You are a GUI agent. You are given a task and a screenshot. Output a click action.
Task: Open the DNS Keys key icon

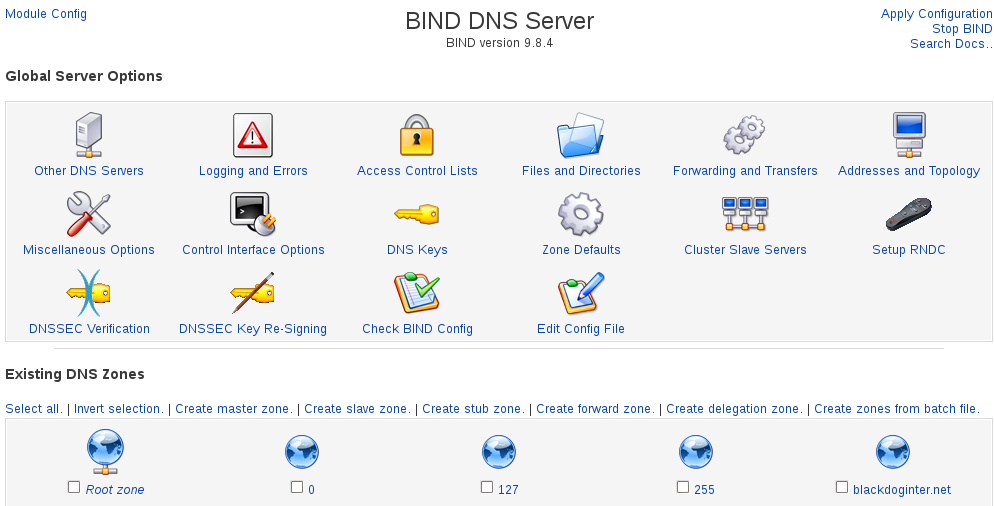point(416,214)
